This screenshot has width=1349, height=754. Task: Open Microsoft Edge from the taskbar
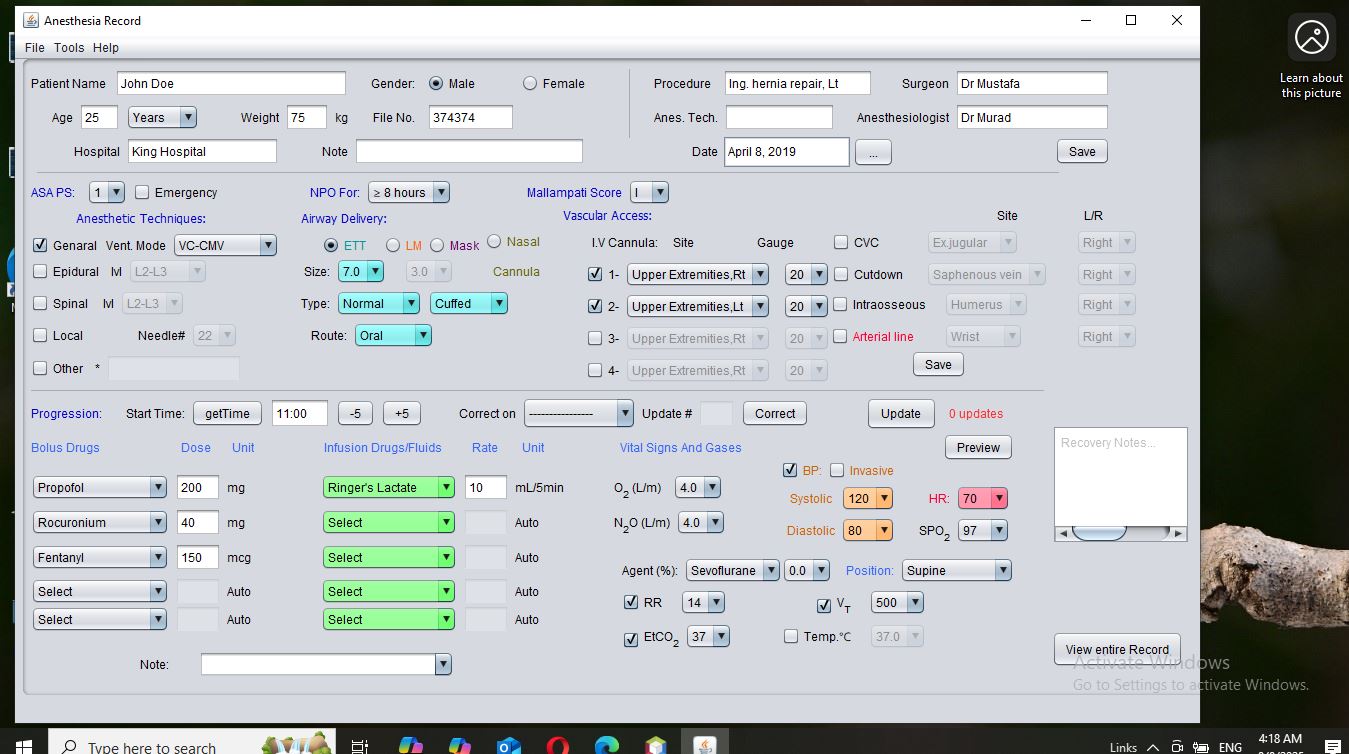point(606,746)
